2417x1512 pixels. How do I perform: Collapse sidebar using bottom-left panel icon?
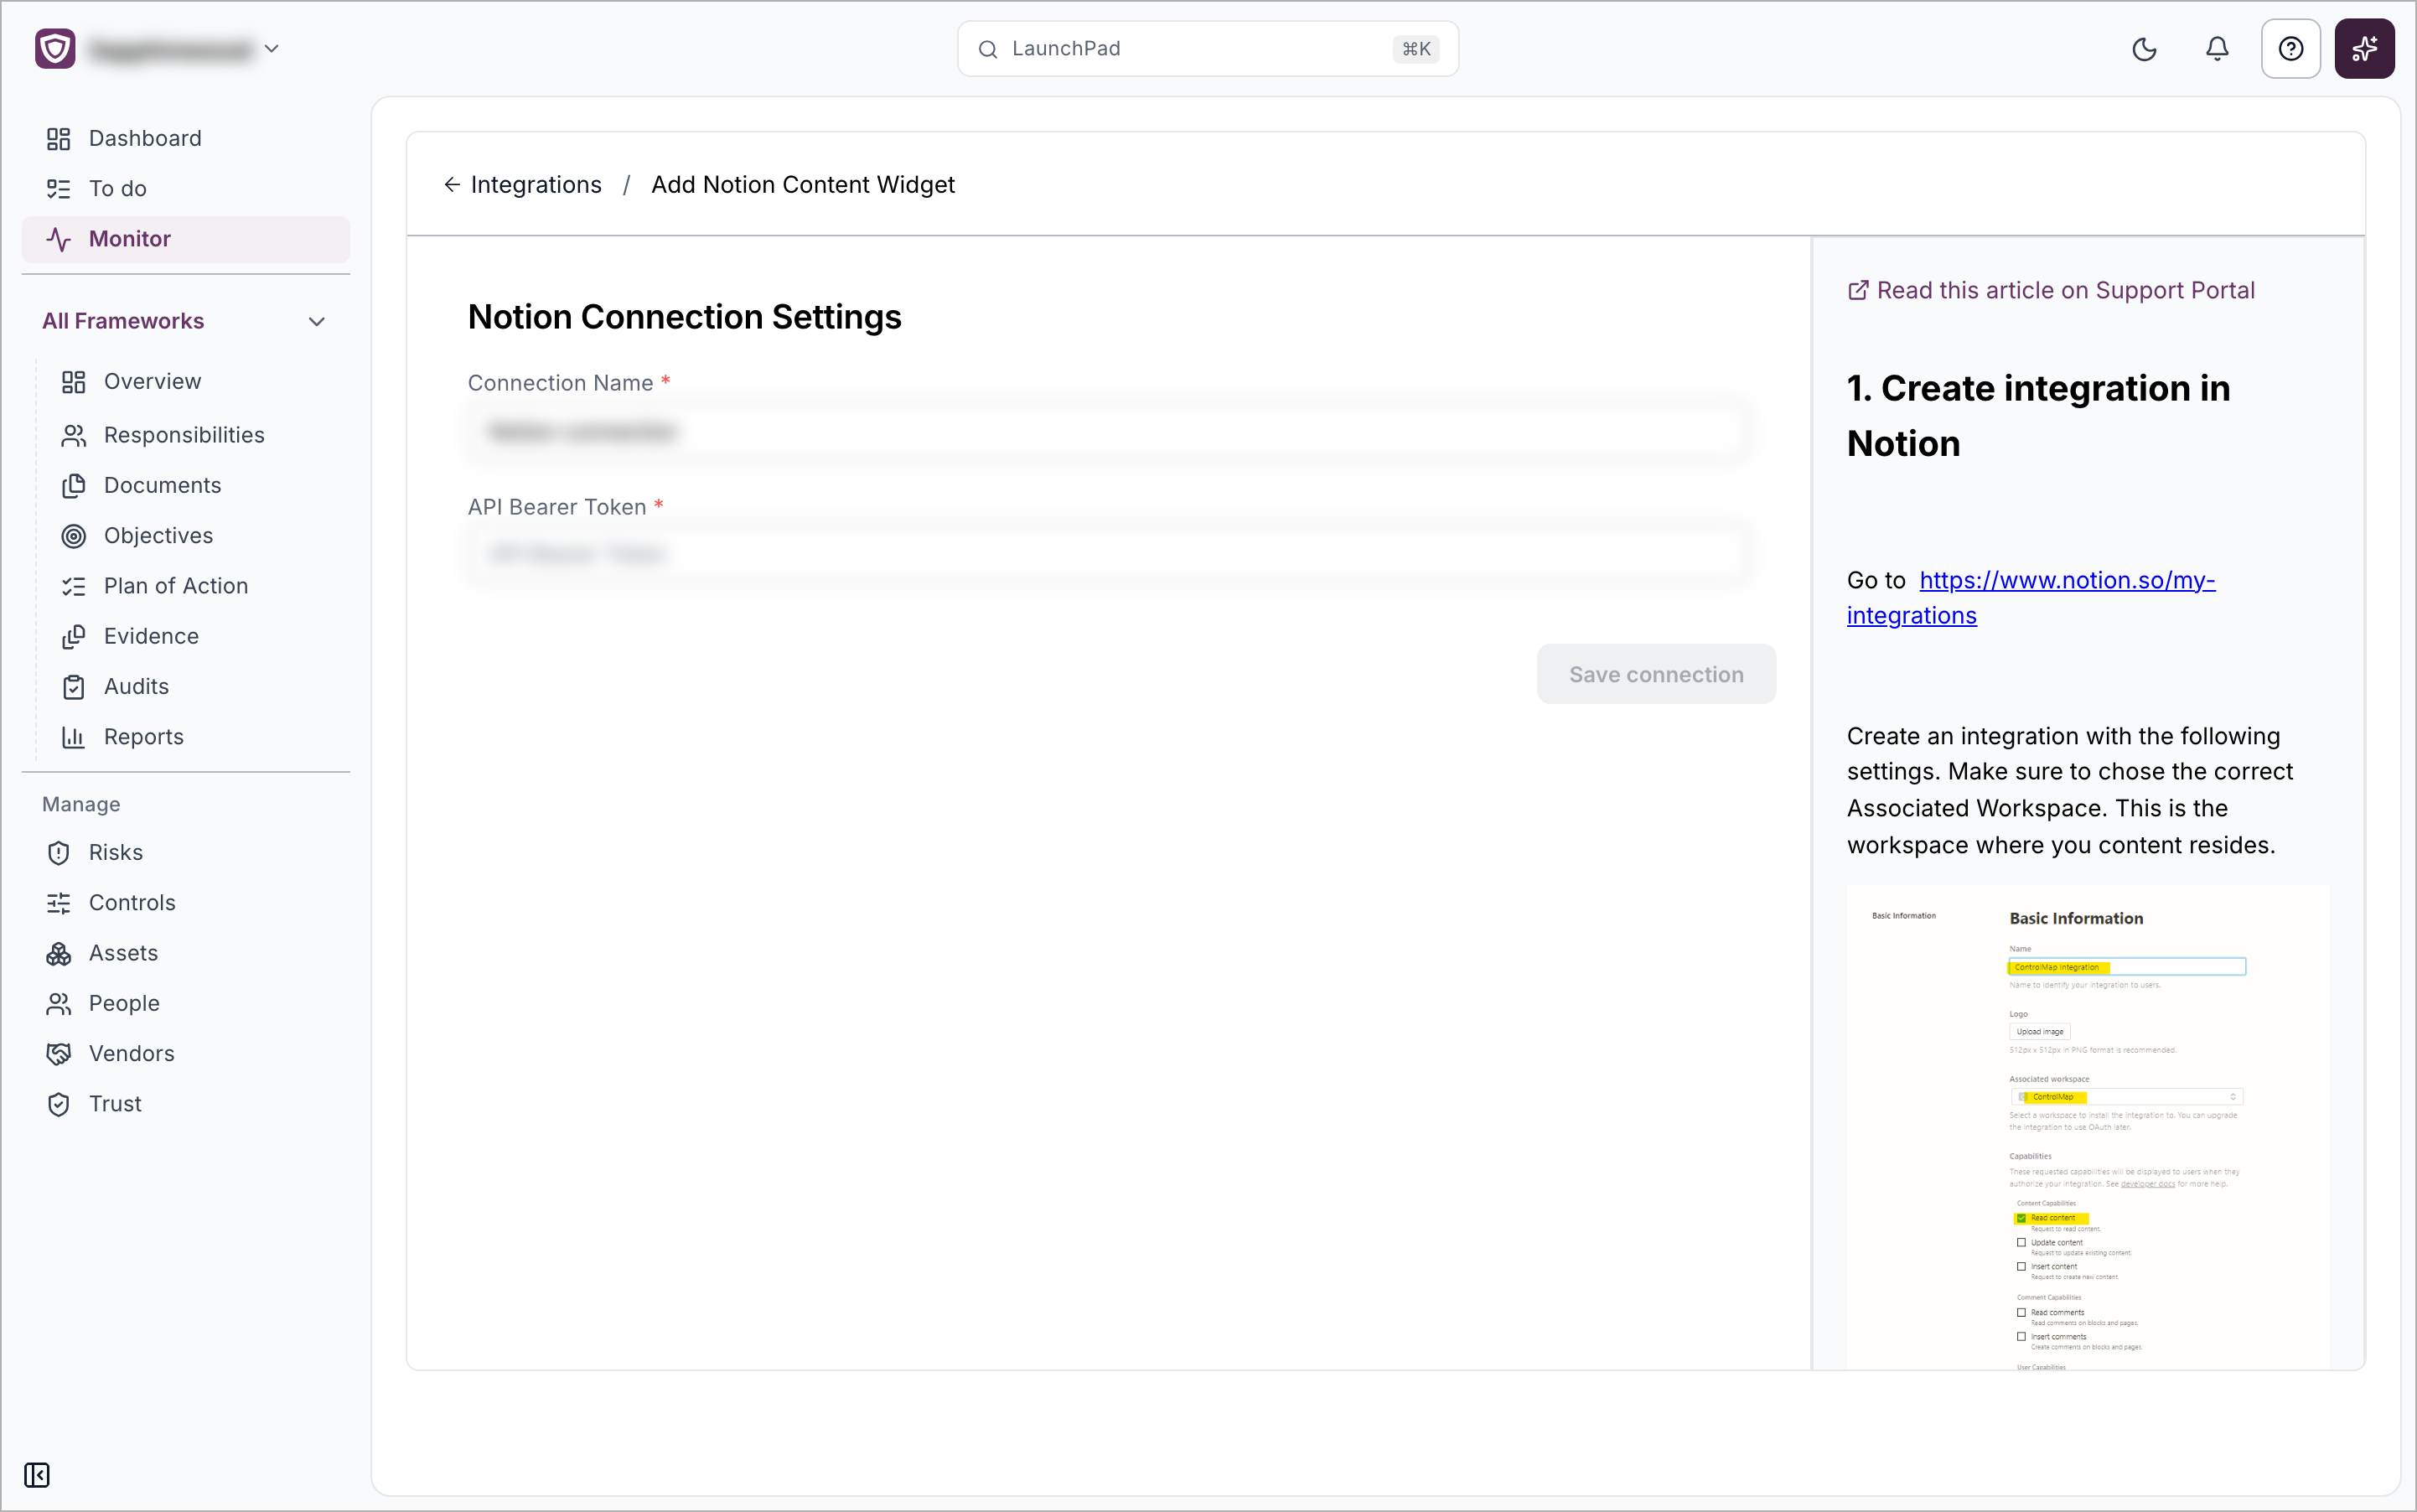click(x=37, y=1475)
